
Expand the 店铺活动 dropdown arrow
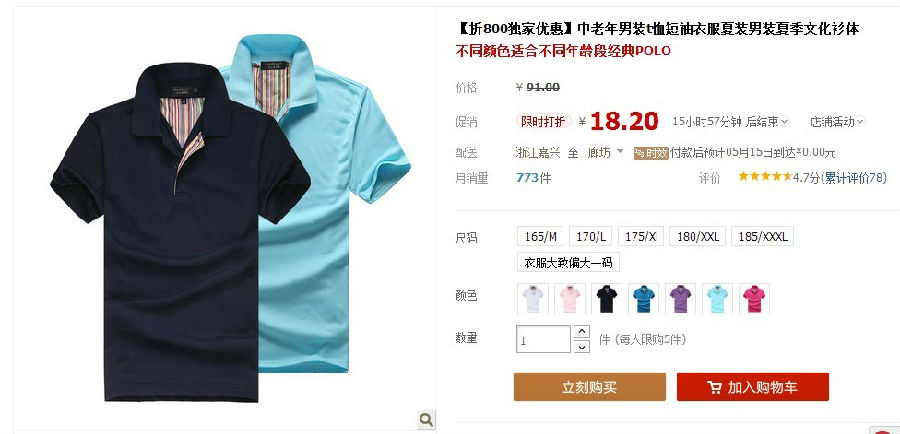tap(860, 122)
